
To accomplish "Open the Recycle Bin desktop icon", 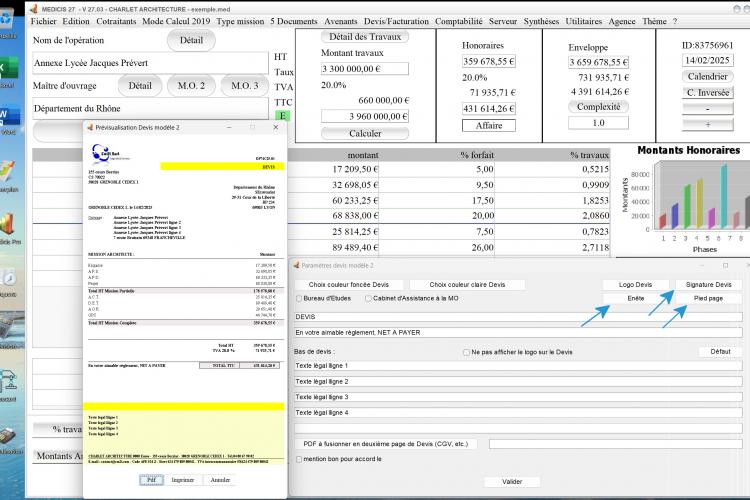I will click(6, 20).
